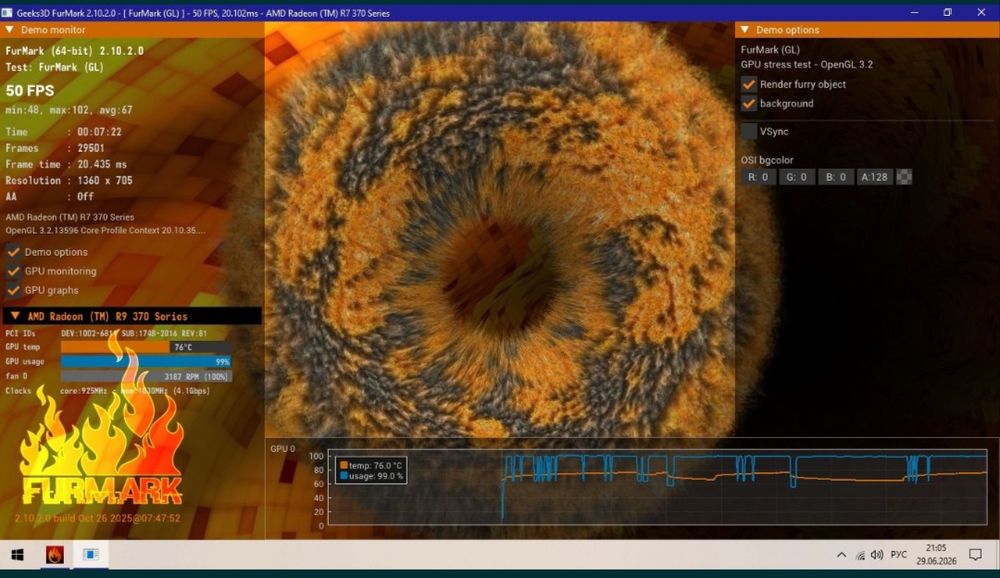Viewport: 1000px width, 578px height.
Task: Collapse the AMD Radeon R9 370 Series section
Action: [15, 316]
